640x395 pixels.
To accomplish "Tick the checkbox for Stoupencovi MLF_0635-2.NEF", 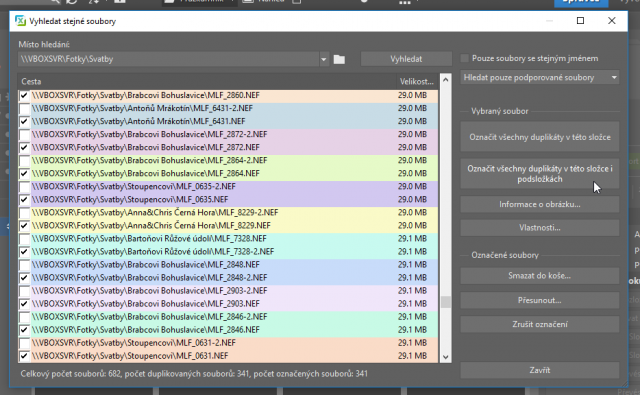I will coord(24,187).
